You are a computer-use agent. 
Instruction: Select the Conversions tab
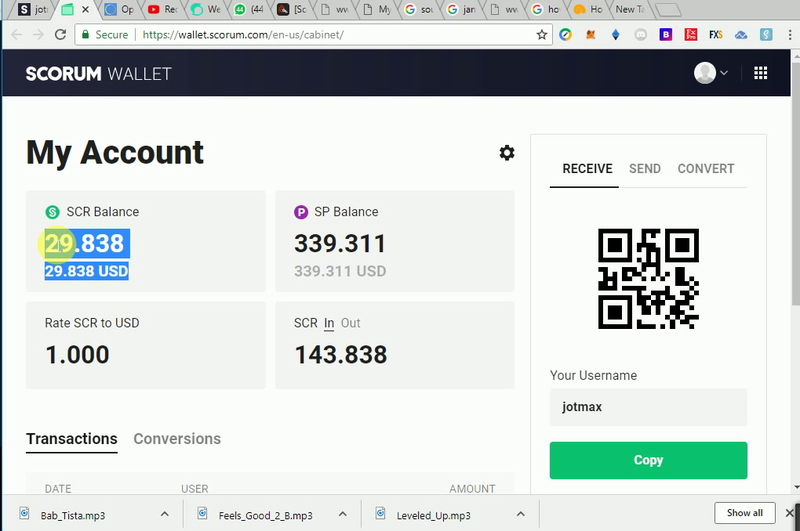[x=177, y=439]
